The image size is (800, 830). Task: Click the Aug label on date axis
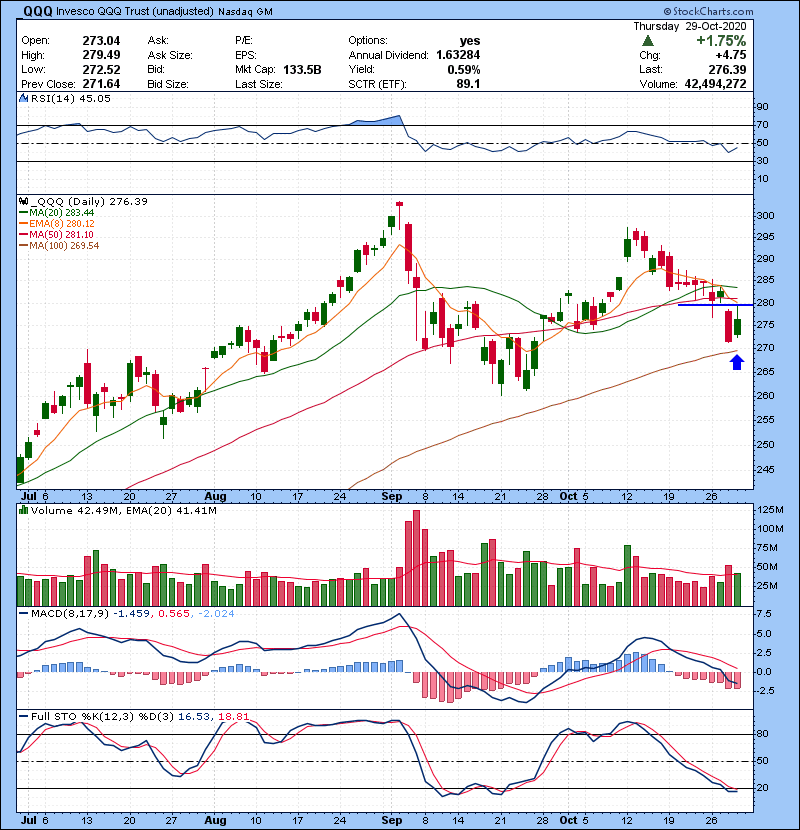216,496
